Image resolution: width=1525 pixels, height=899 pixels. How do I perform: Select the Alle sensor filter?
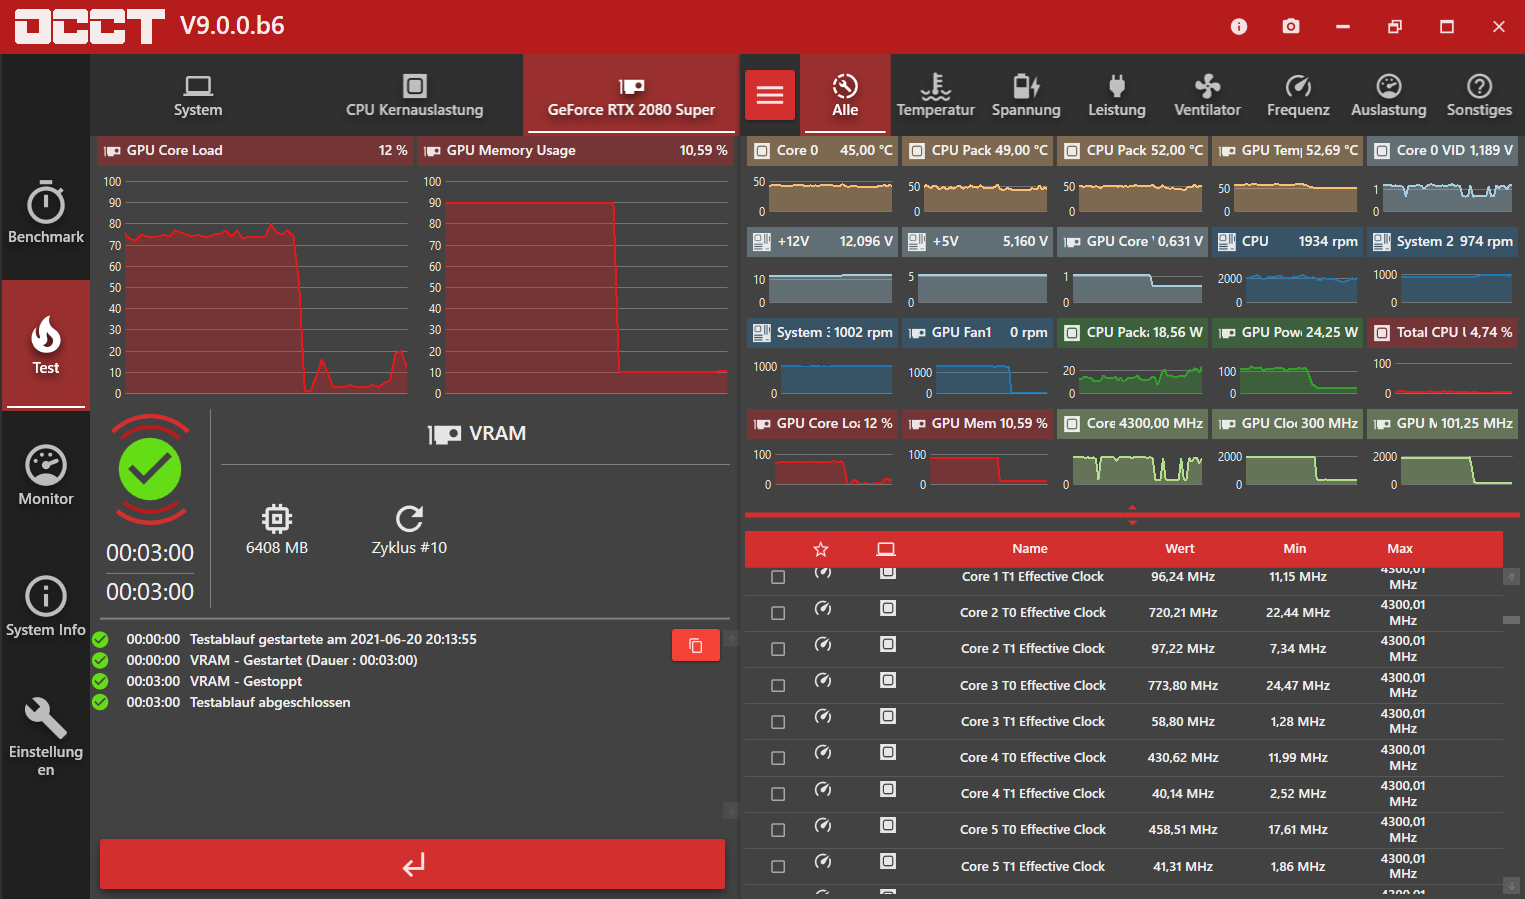click(x=845, y=95)
